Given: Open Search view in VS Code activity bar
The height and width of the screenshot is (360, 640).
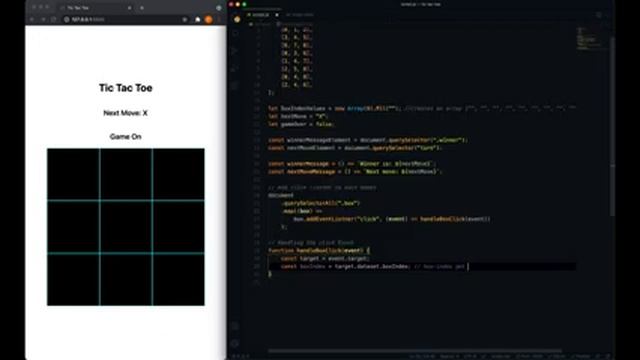Looking at the screenshot, I should pos(235,34).
